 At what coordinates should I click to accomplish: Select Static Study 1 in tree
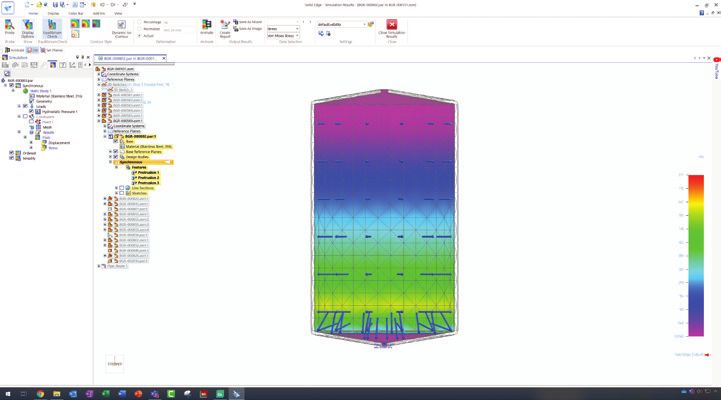(x=40, y=91)
